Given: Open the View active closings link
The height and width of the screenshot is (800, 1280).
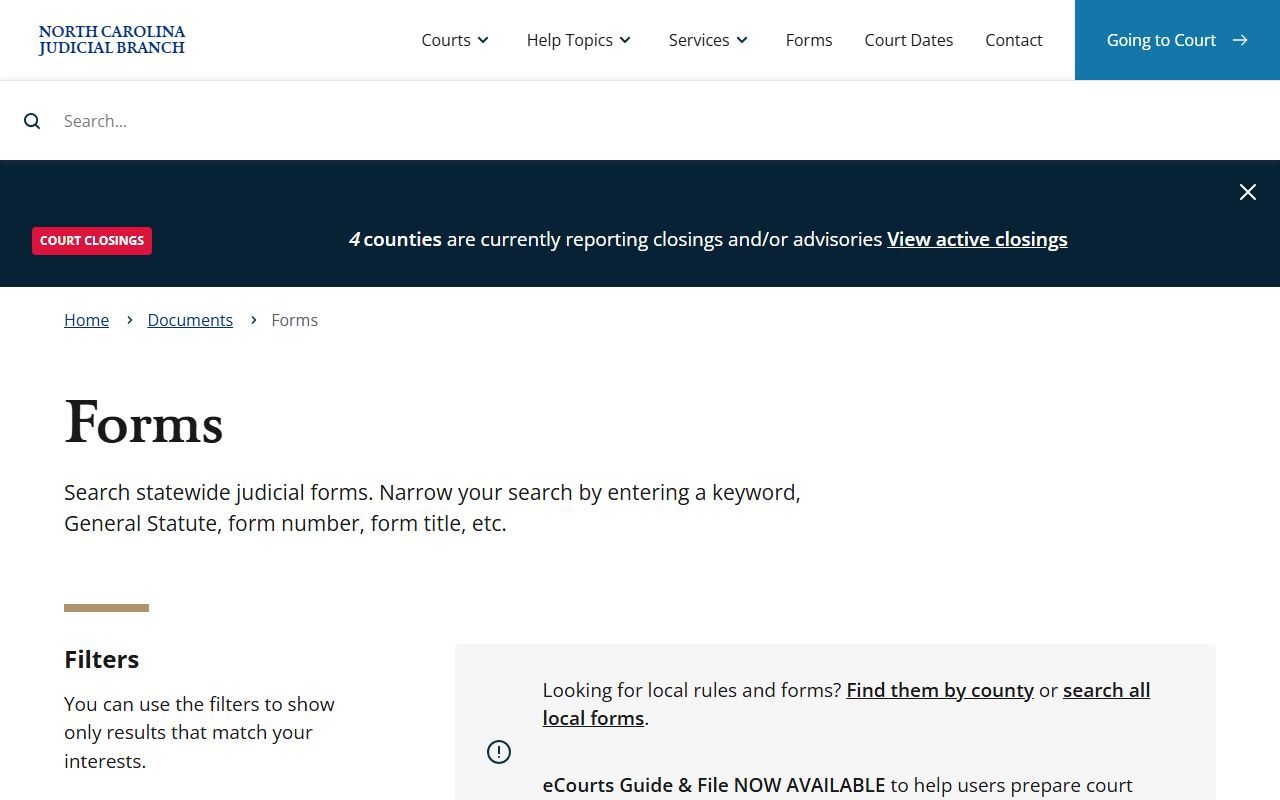Looking at the screenshot, I should point(977,239).
